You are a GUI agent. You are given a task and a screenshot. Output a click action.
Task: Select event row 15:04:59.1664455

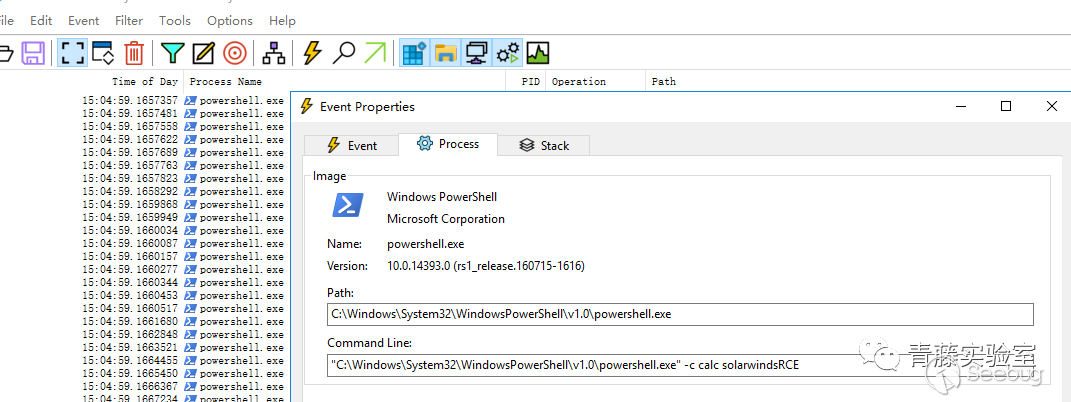[183, 360]
